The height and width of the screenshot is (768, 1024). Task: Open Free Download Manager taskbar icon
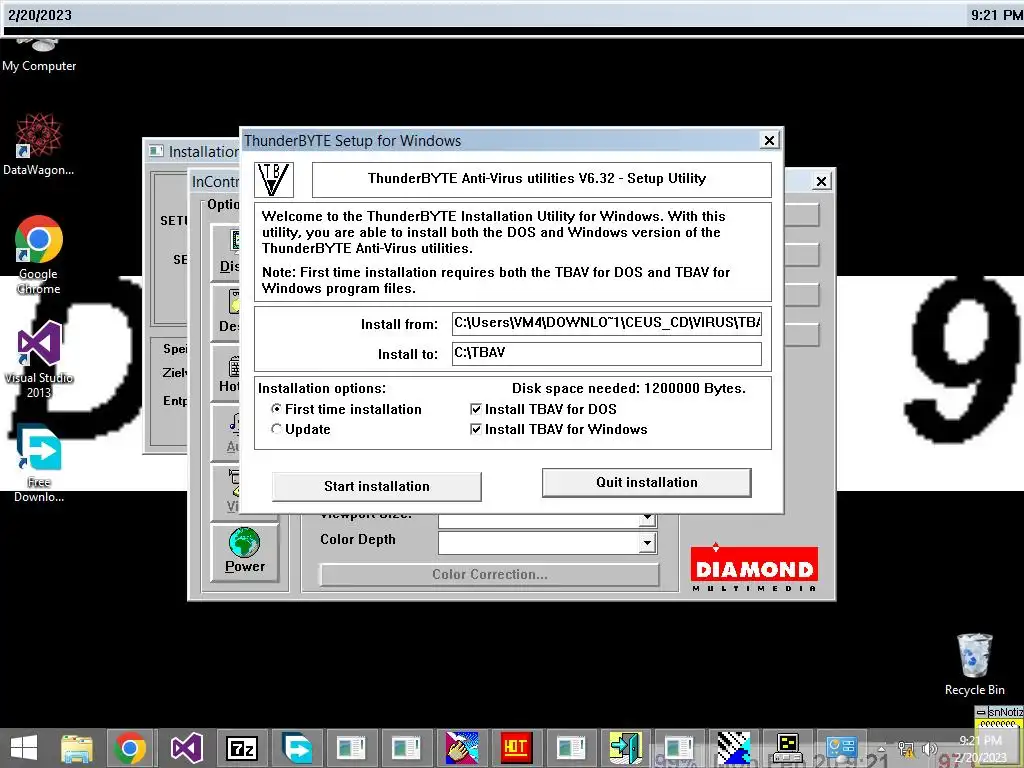click(296, 748)
